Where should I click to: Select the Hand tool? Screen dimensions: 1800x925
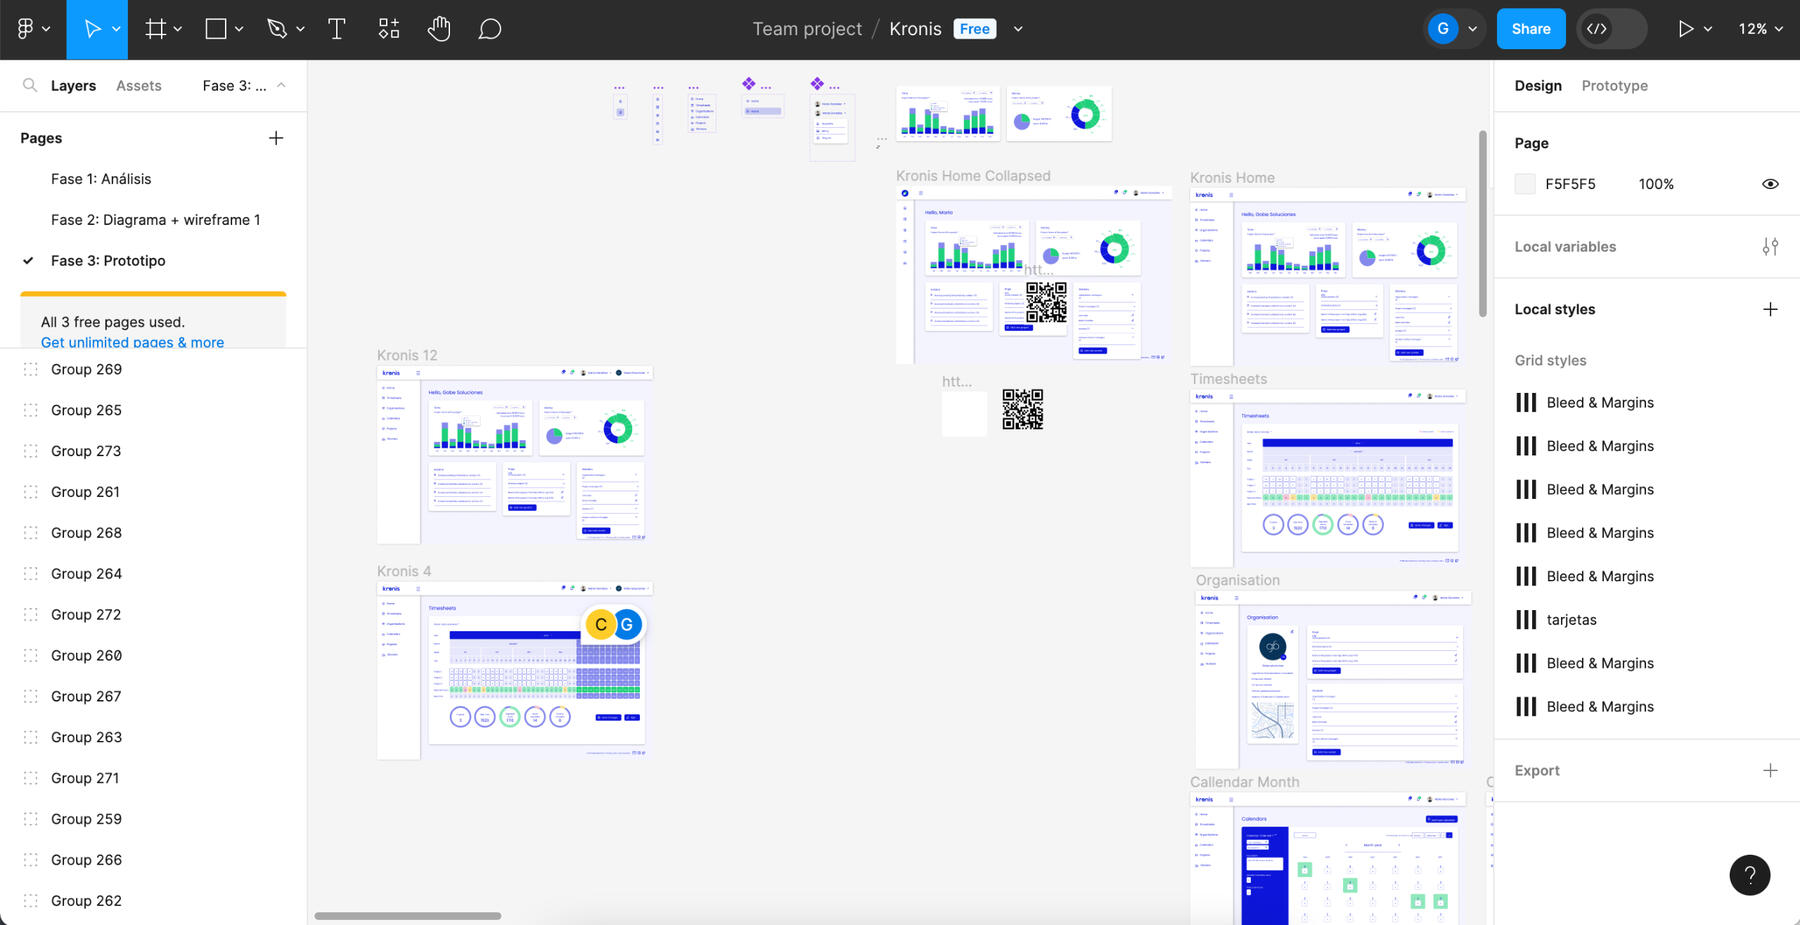[x=439, y=29]
